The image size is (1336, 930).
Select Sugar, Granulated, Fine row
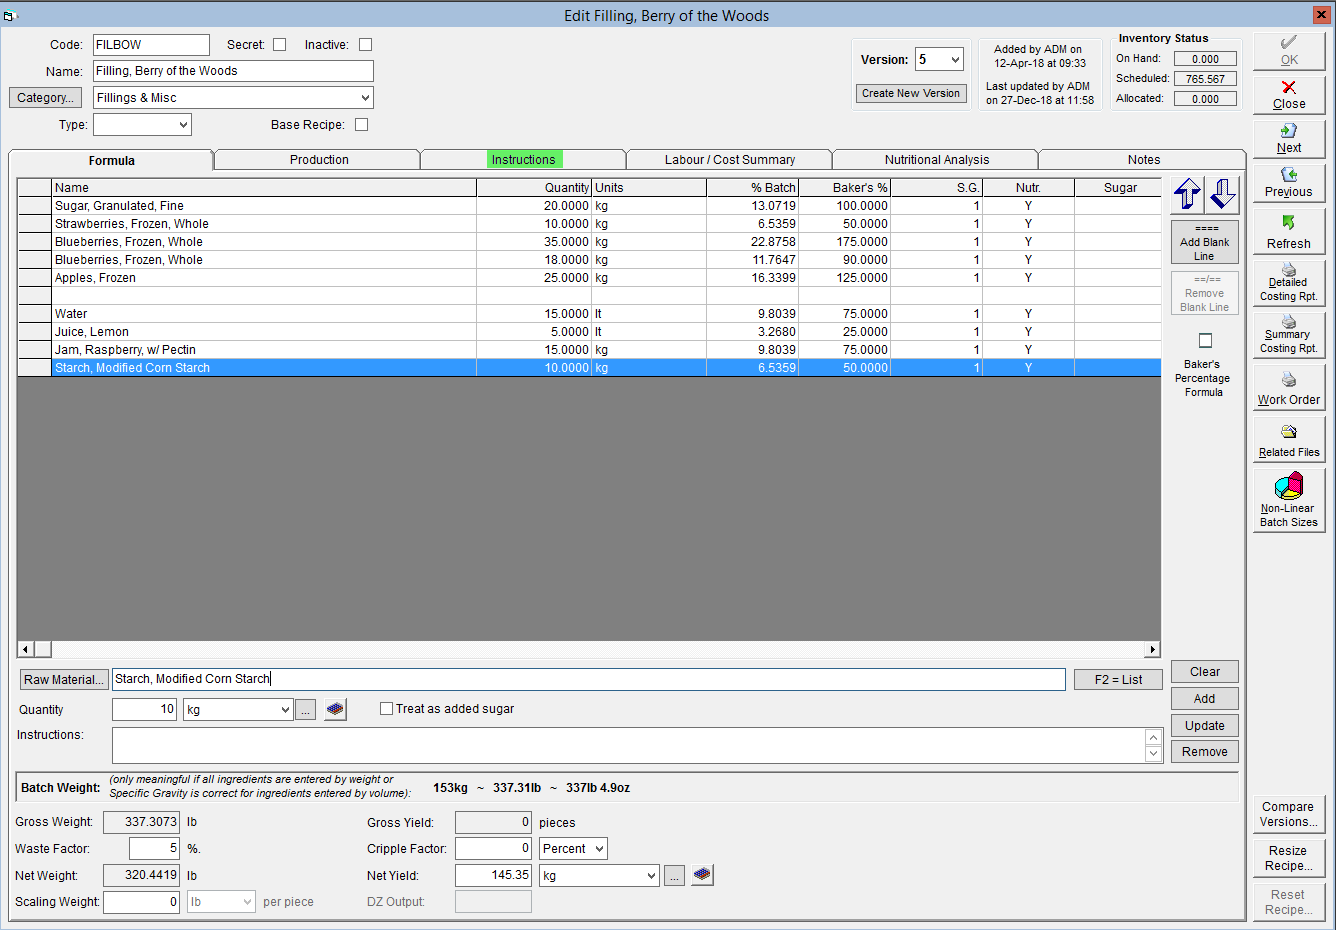tap(589, 206)
